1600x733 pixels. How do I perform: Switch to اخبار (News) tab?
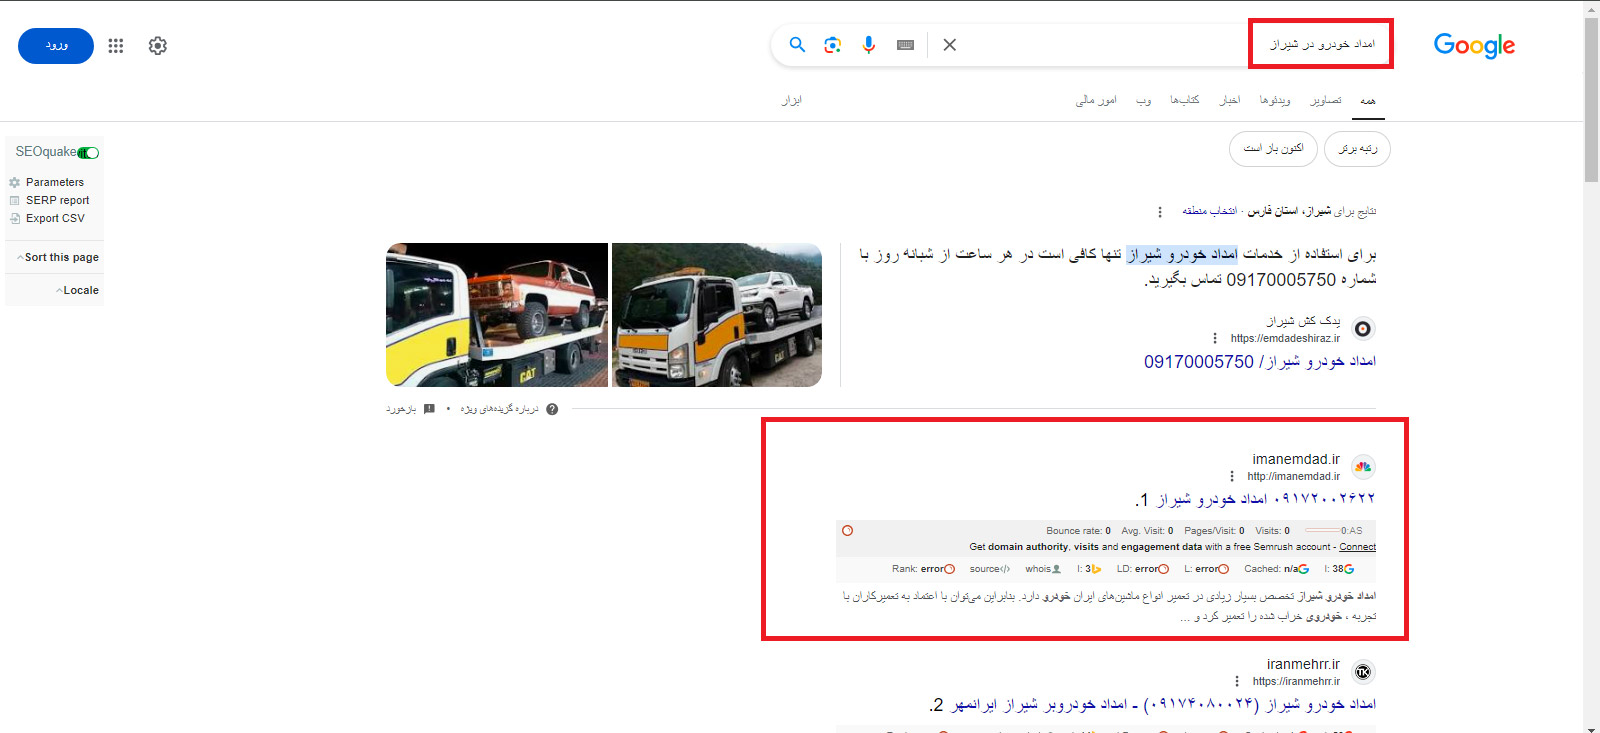(1230, 100)
